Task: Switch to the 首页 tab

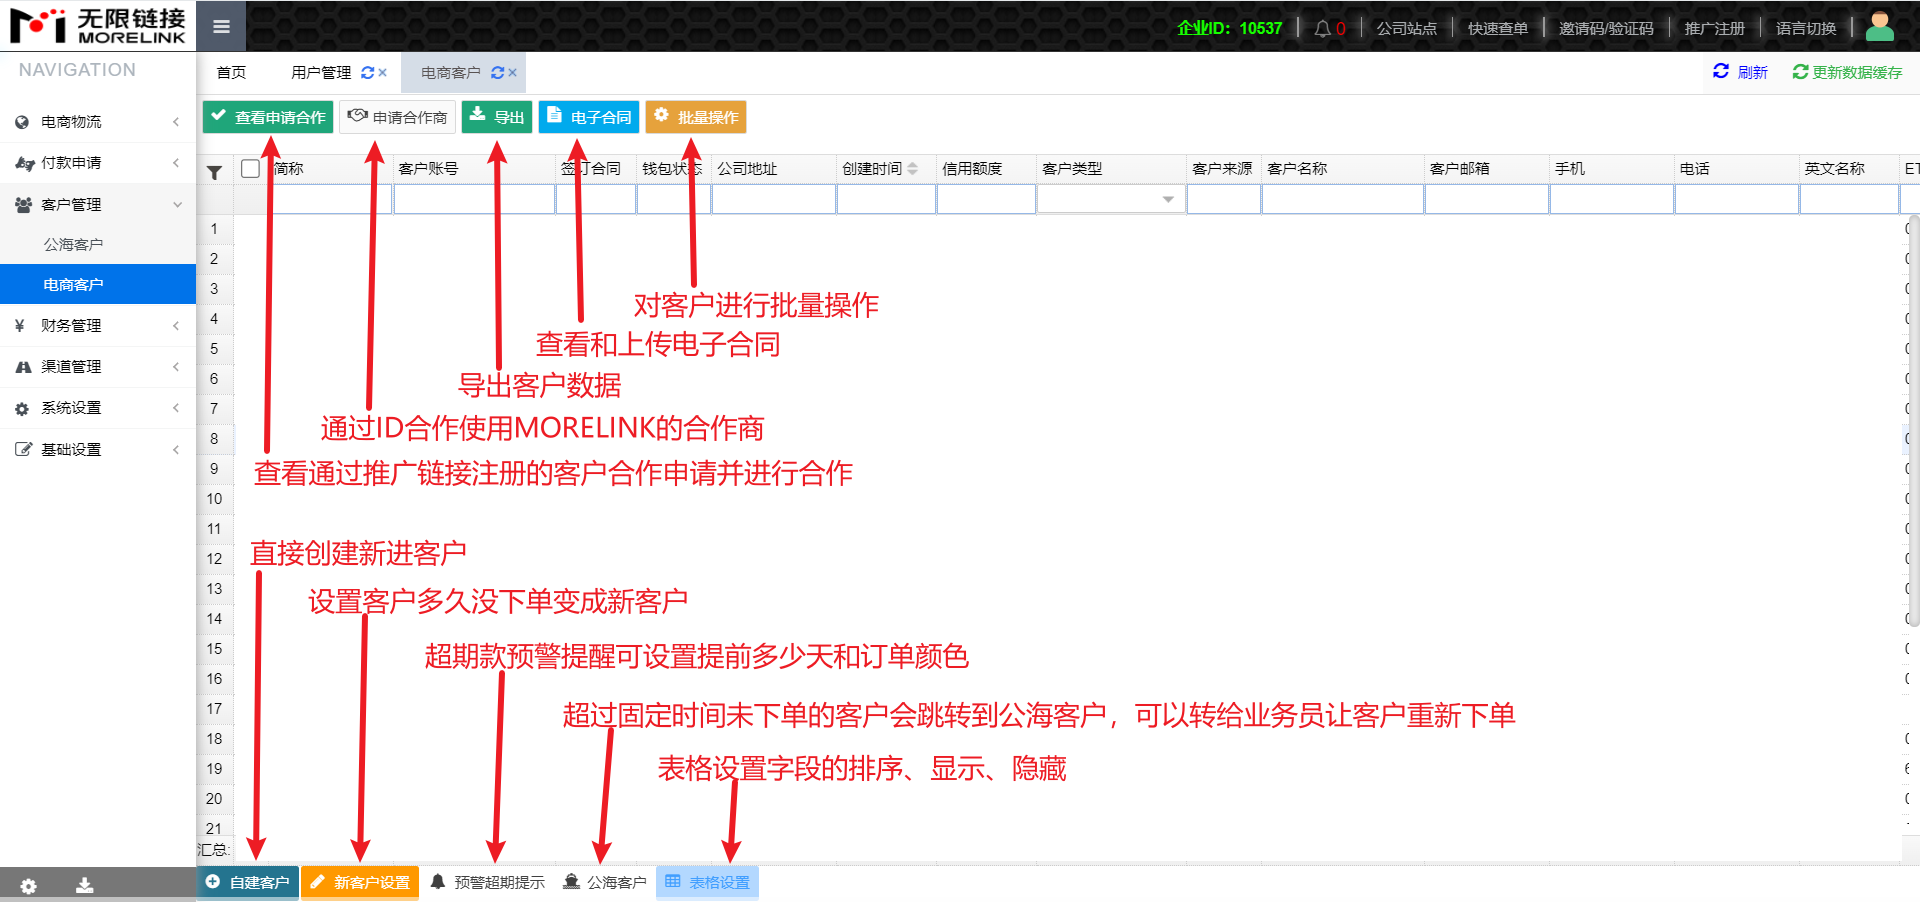Action: (x=231, y=73)
